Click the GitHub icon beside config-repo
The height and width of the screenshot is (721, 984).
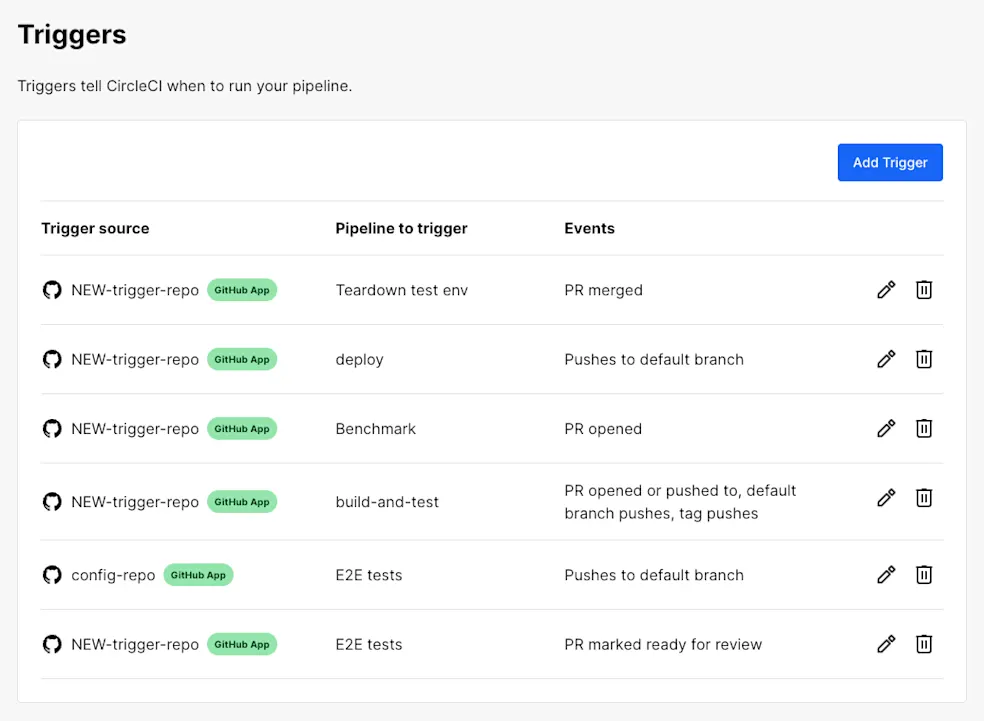52,575
